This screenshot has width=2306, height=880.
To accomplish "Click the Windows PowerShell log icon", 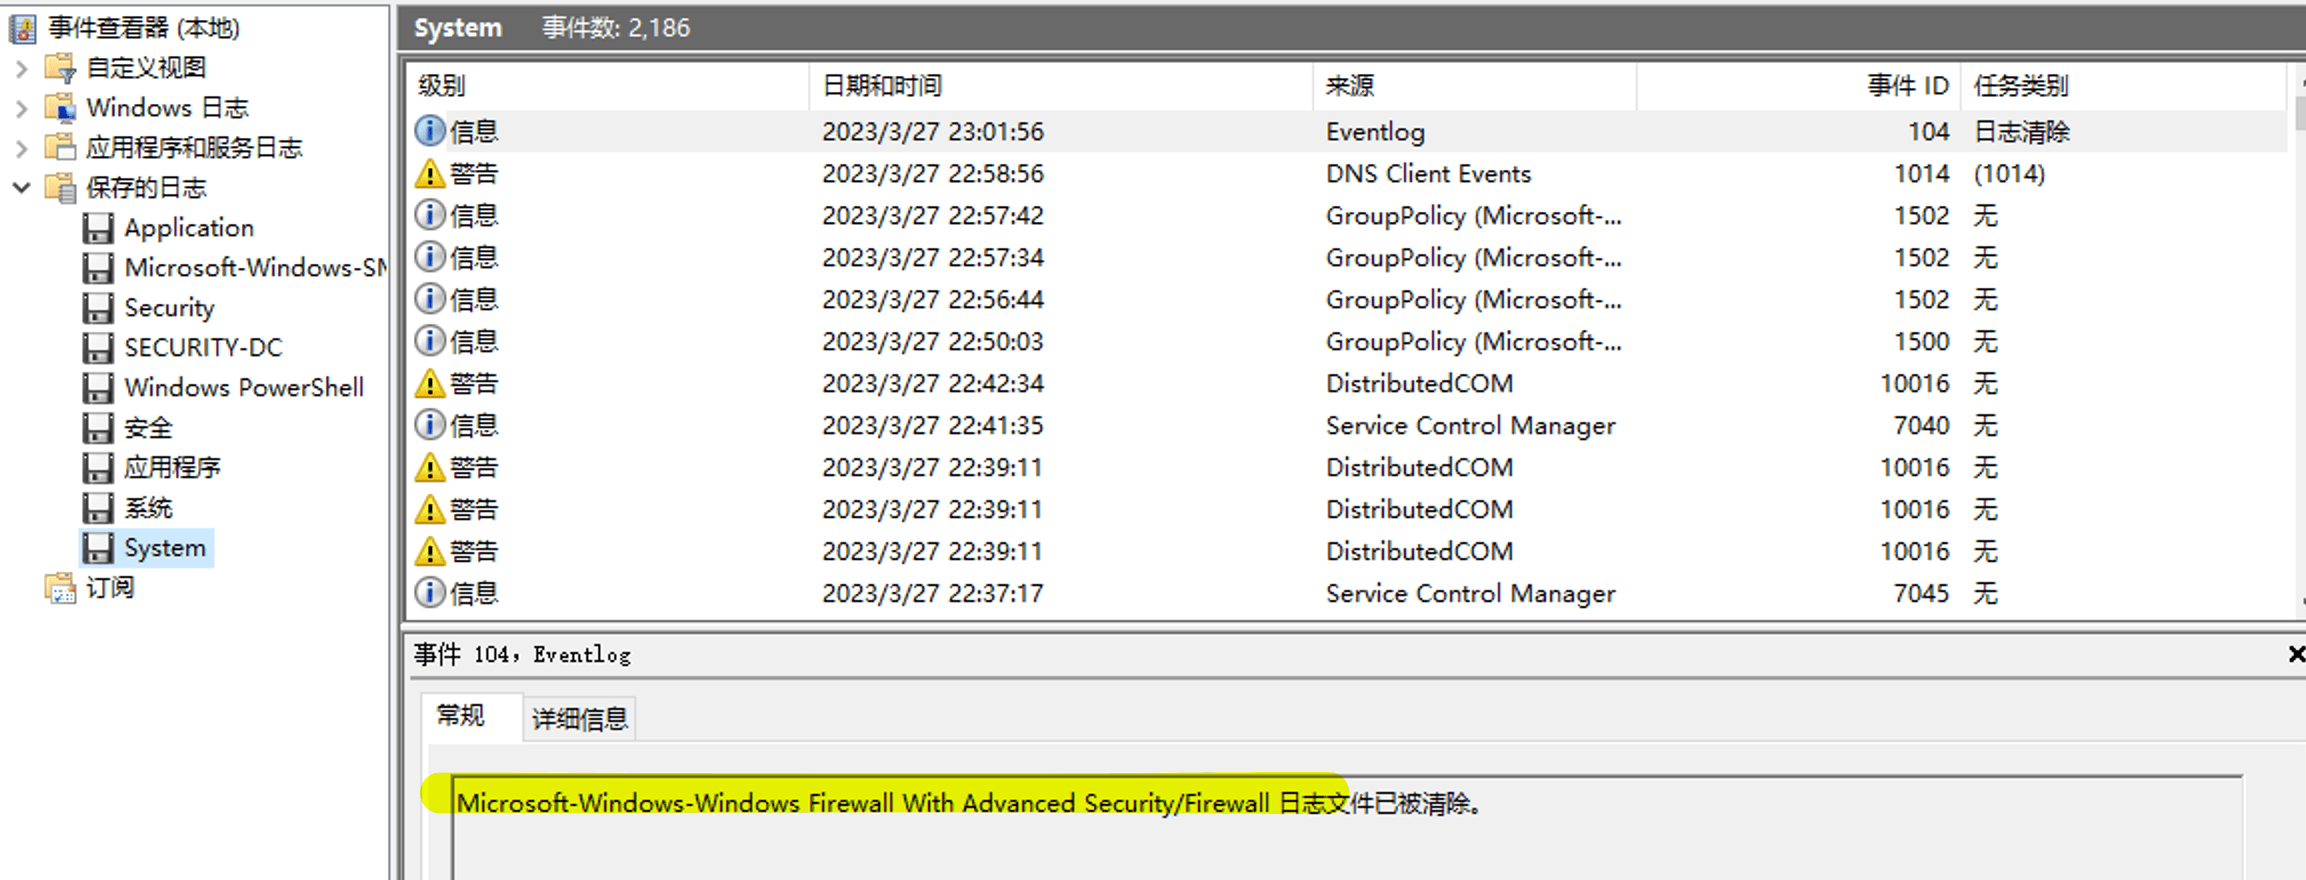I will click(97, 388).
